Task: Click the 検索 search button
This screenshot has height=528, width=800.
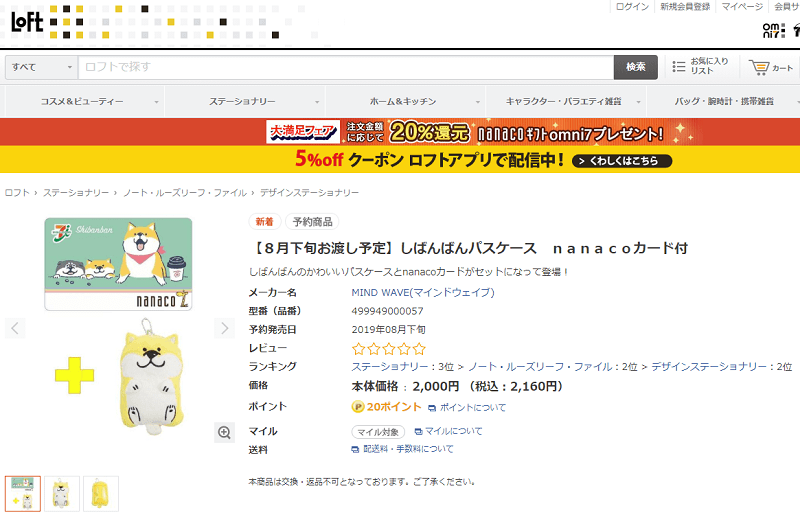Action: [636, 67]
